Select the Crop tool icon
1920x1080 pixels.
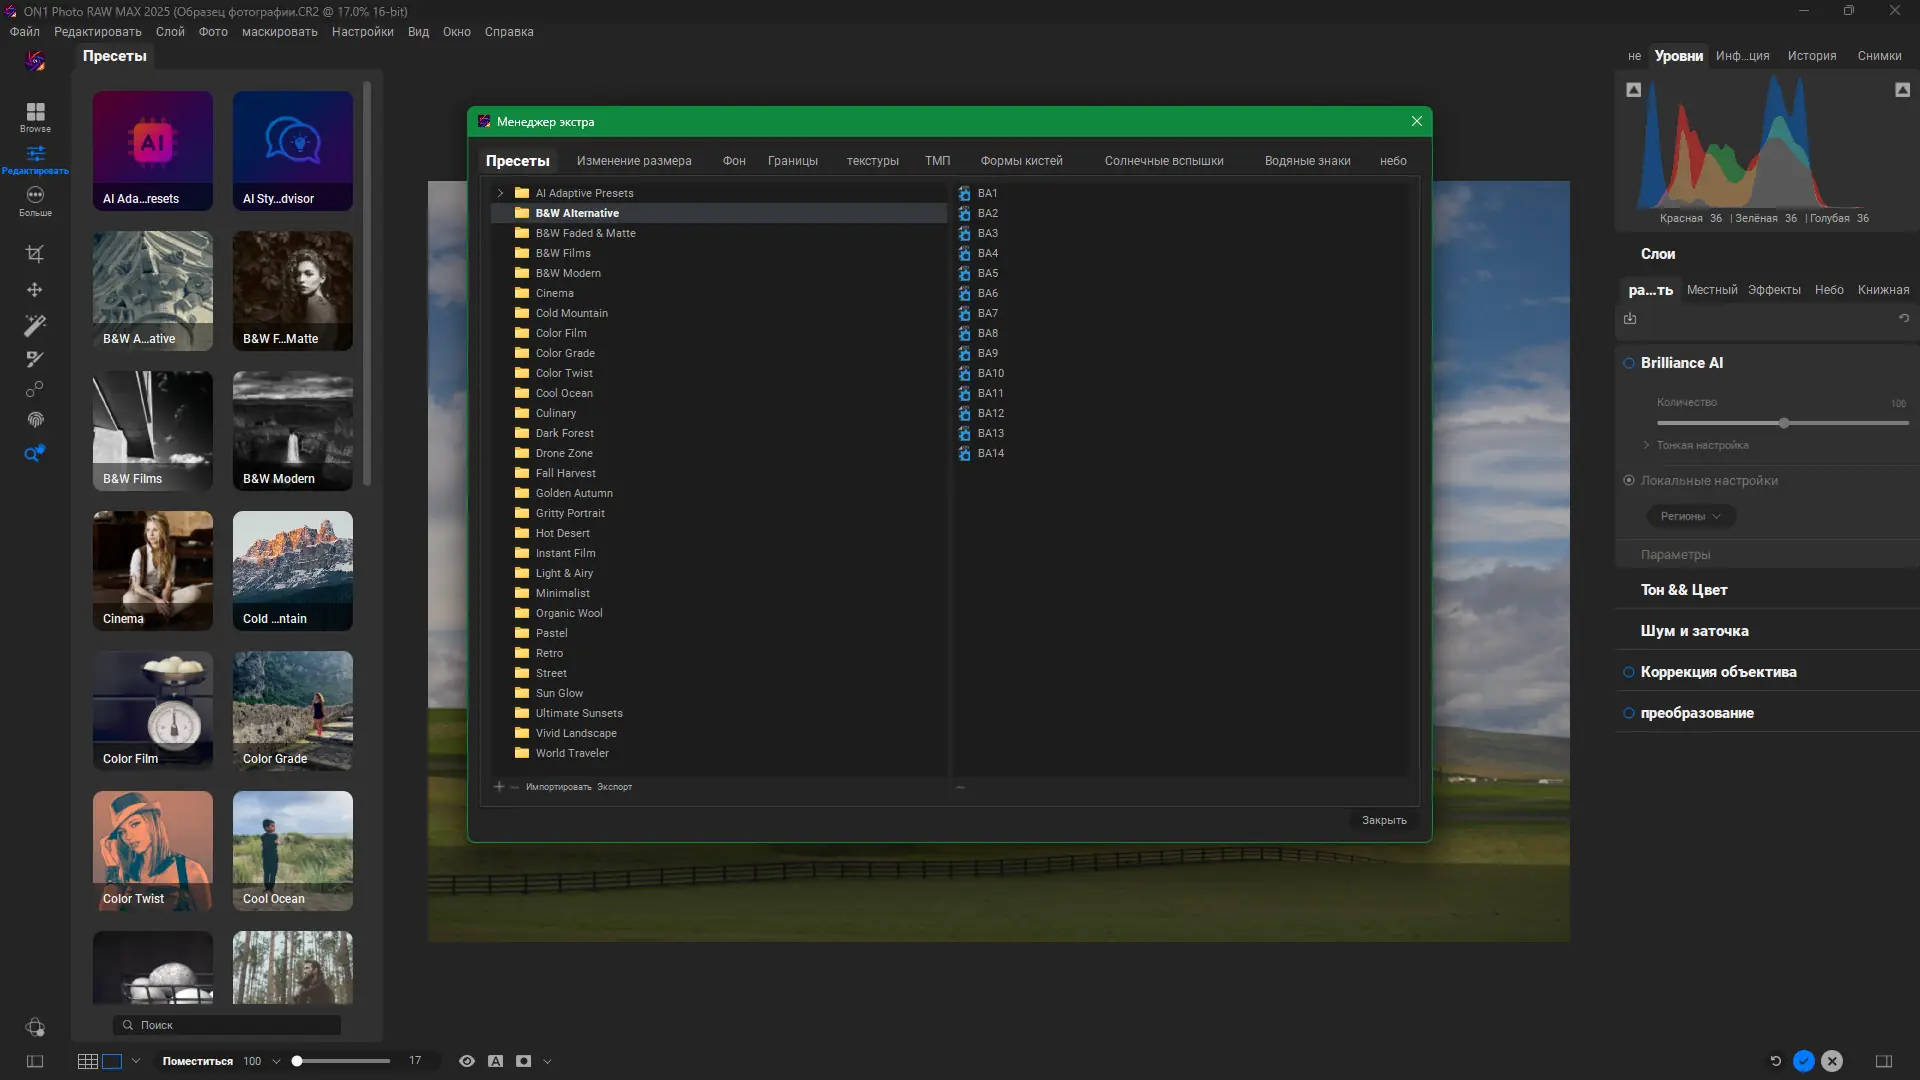coord(35,254)
